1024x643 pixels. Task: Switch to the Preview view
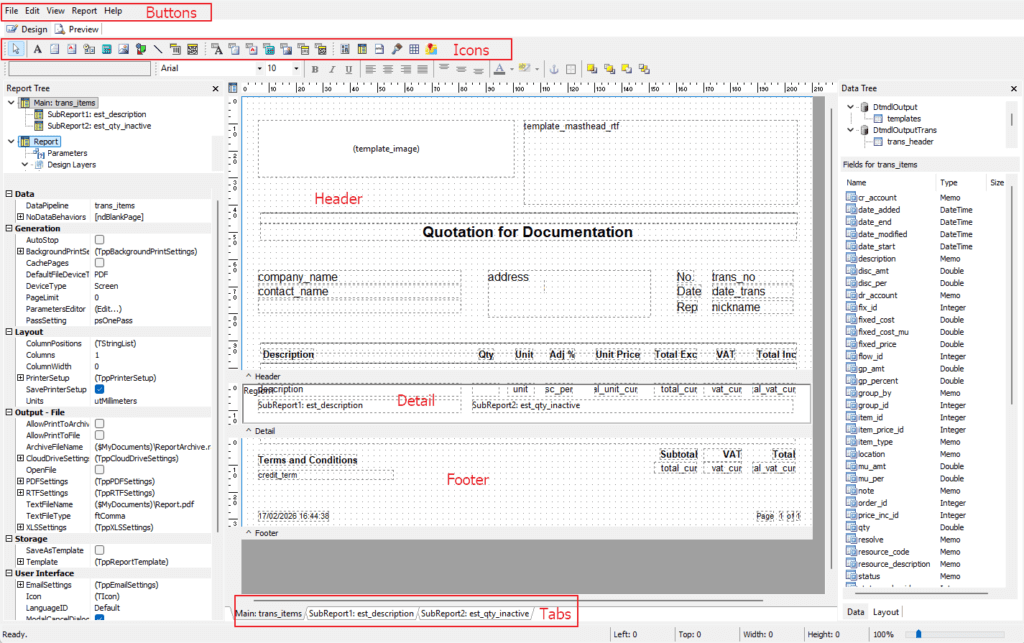[78, 30]
